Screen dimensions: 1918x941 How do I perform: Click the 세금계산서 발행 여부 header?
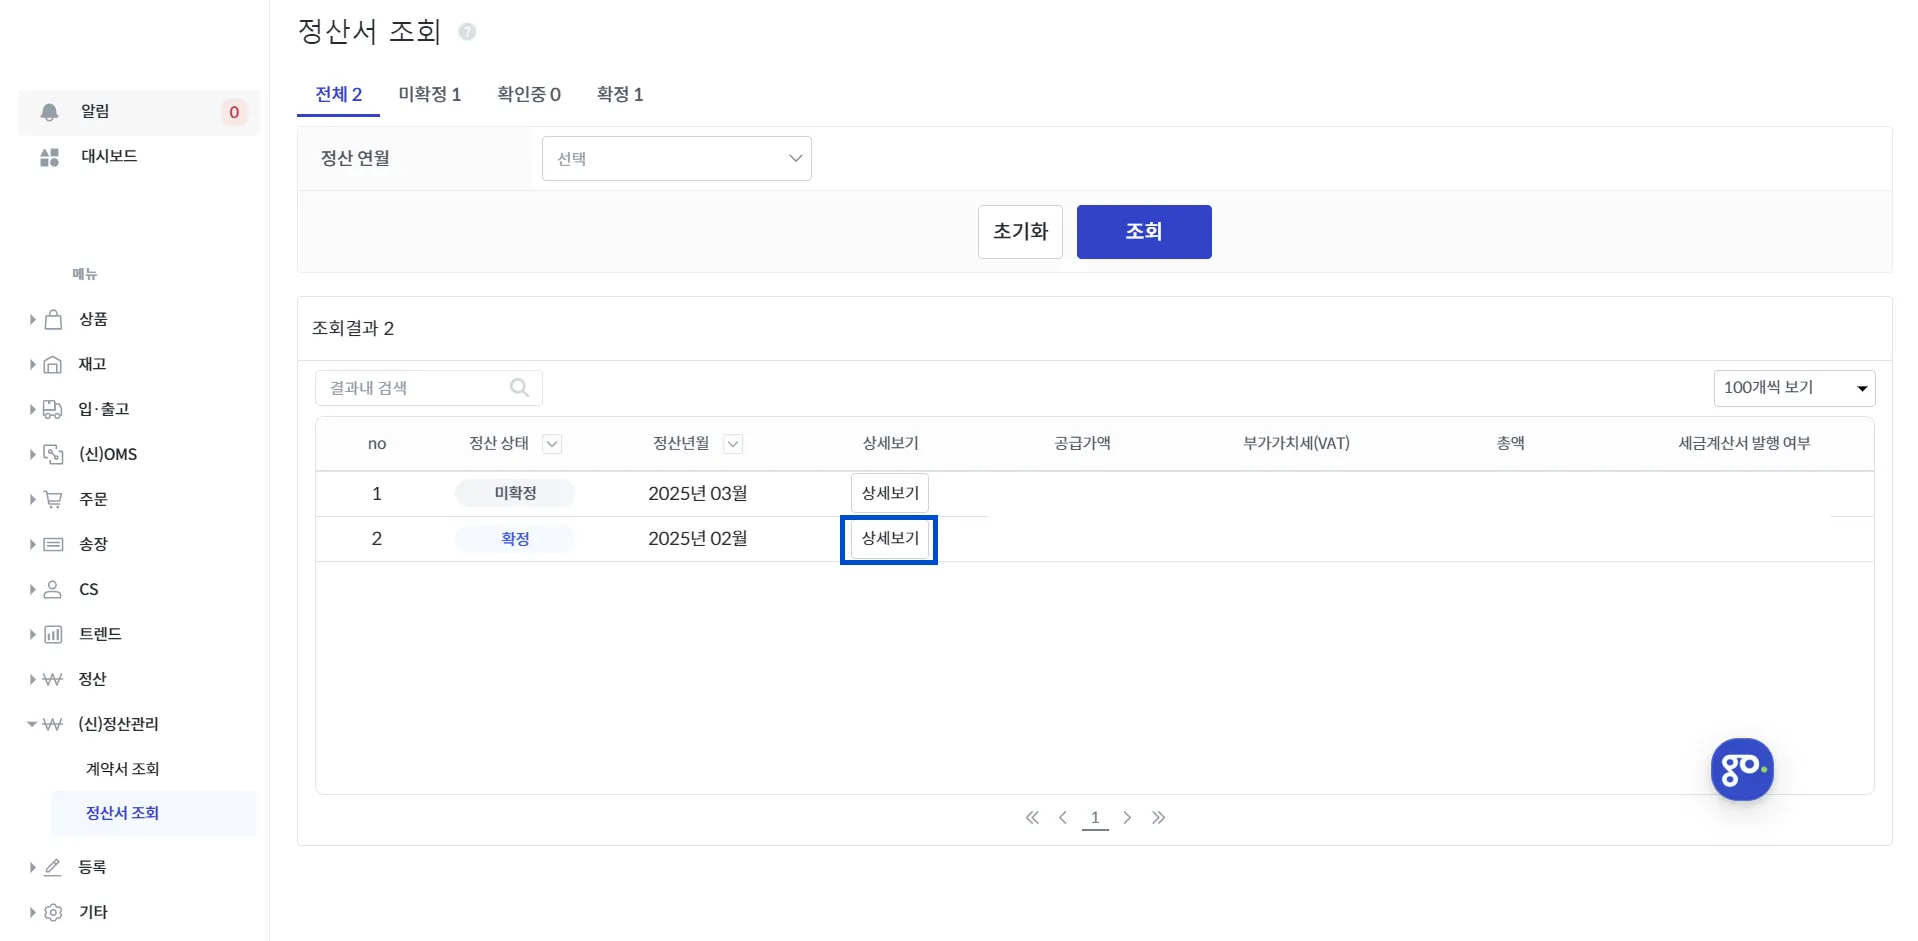pyautogui.click(x=1744, y=443)
